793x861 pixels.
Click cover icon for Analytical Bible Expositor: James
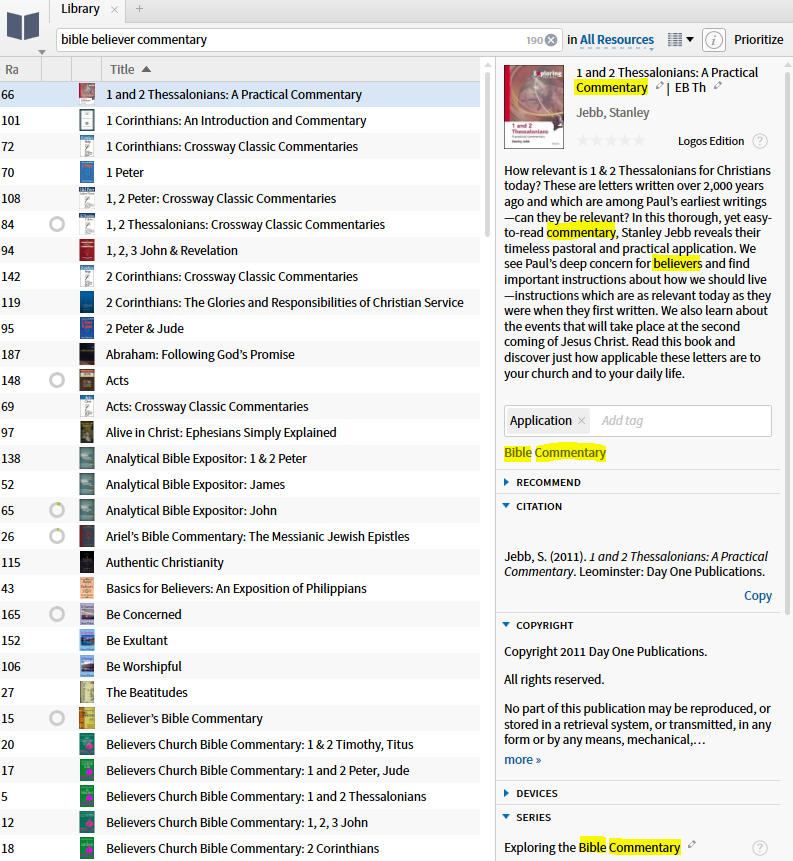pyautogui.click(x=87, y=484)
